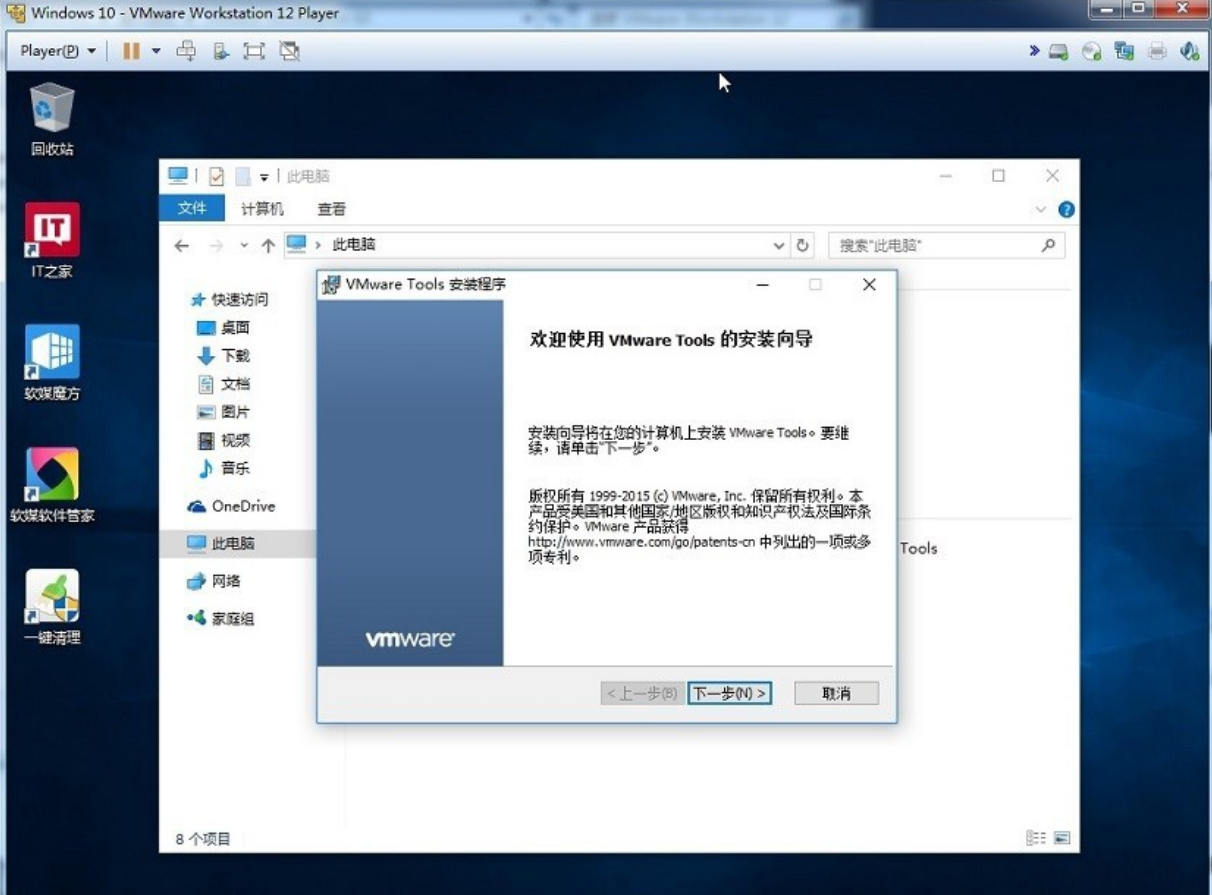Viewport: 1212px width, 895px height.
Task: Select 家庭组 in the navigation pane
Action: (x=221, y=618)
